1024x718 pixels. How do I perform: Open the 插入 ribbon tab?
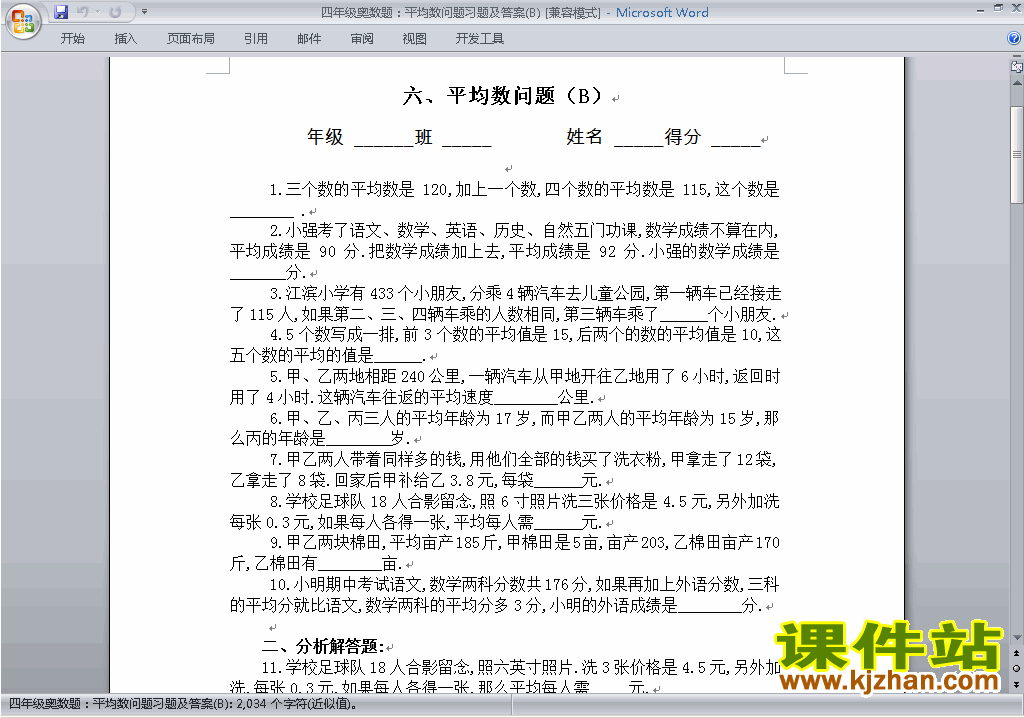(x=125, y=39)
